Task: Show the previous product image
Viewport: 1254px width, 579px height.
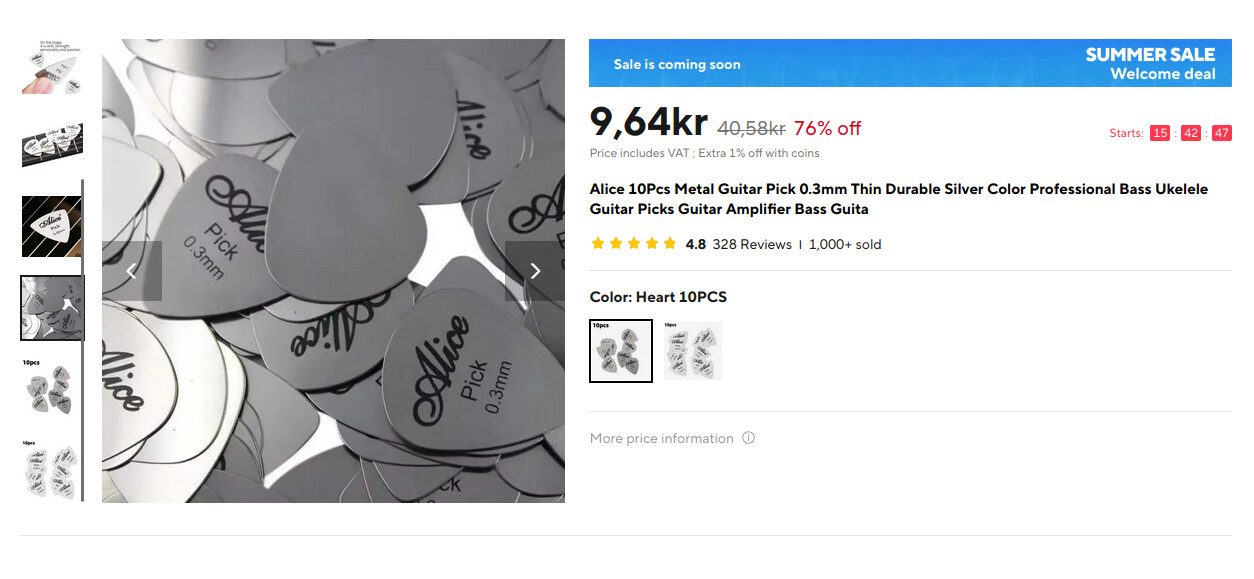Action: pyautogui.click(x=131, y=271)
